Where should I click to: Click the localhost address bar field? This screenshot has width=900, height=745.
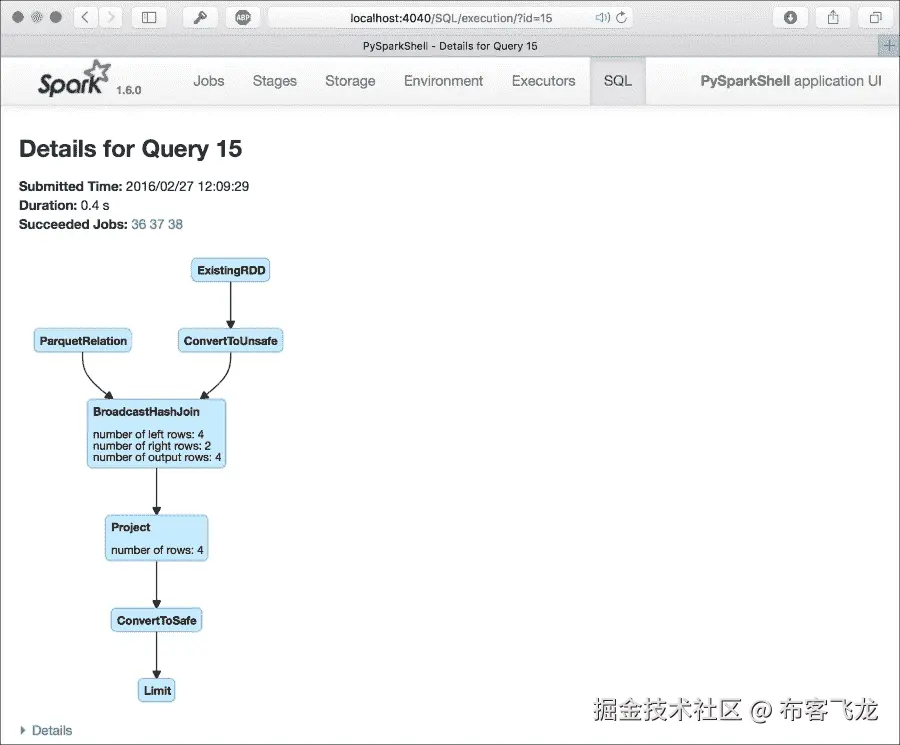tap(420, 17)
